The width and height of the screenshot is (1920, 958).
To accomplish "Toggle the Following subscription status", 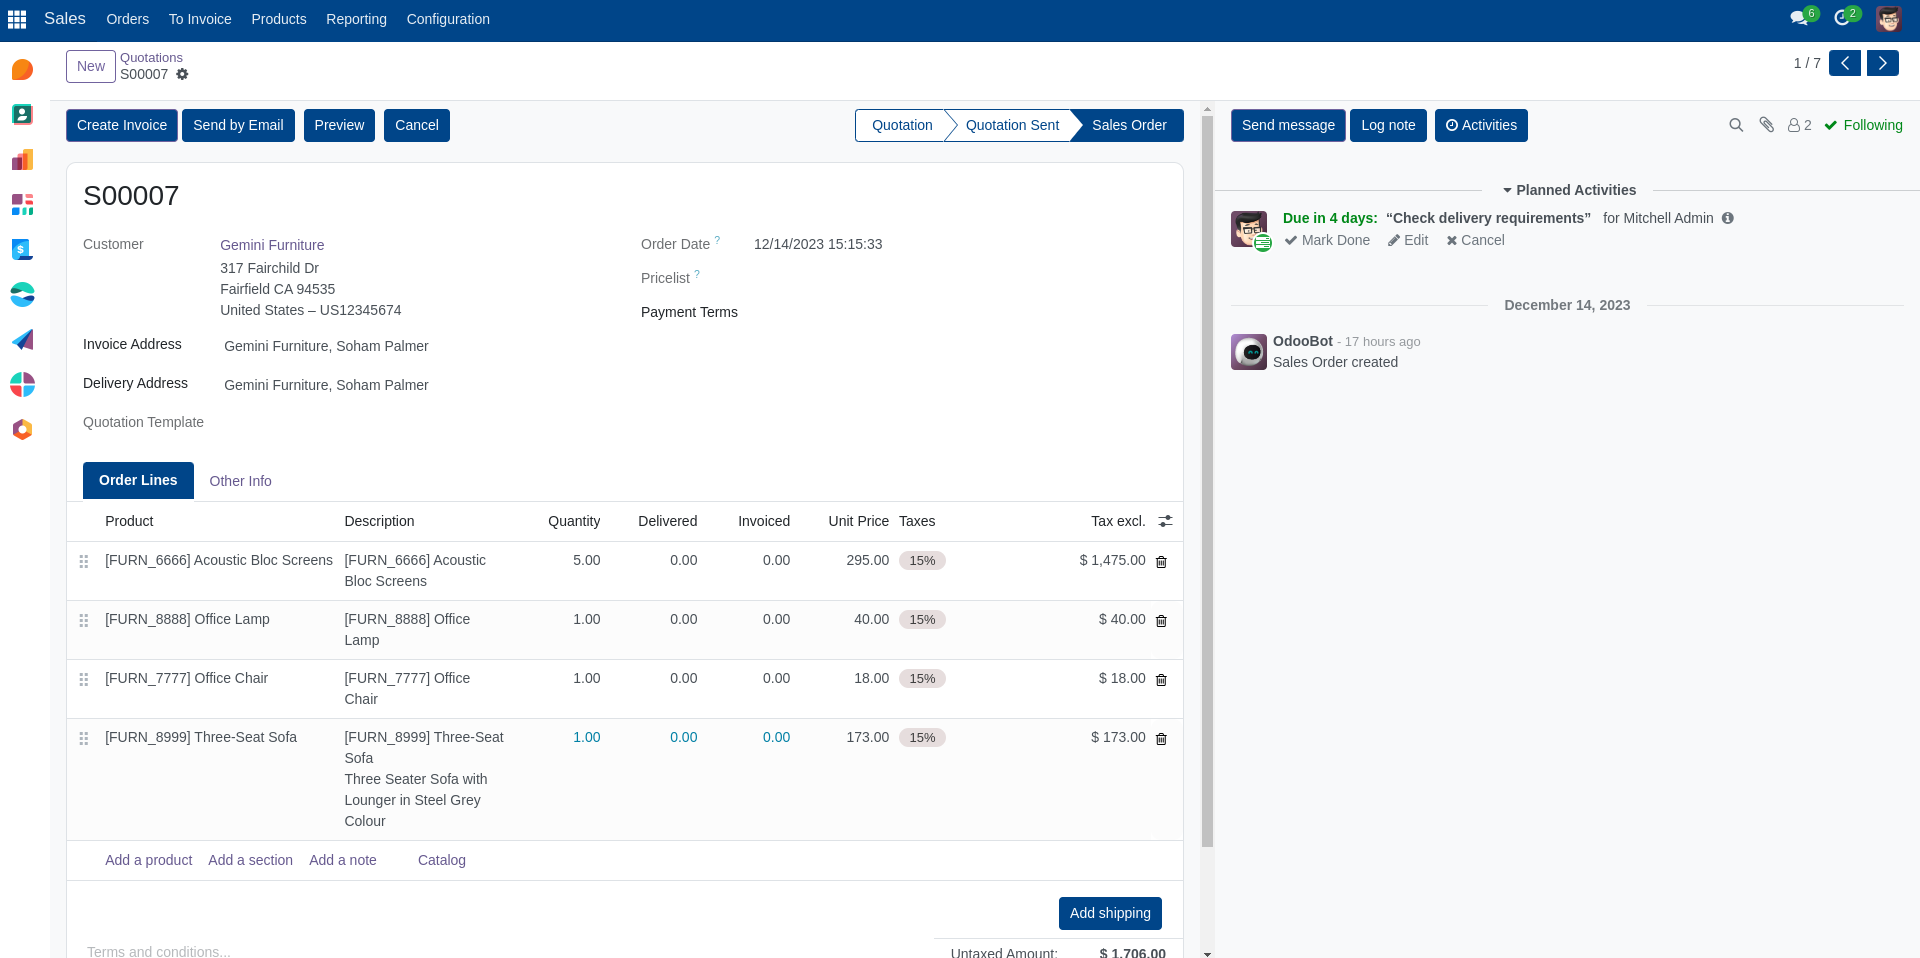I will pos(1863,125).
